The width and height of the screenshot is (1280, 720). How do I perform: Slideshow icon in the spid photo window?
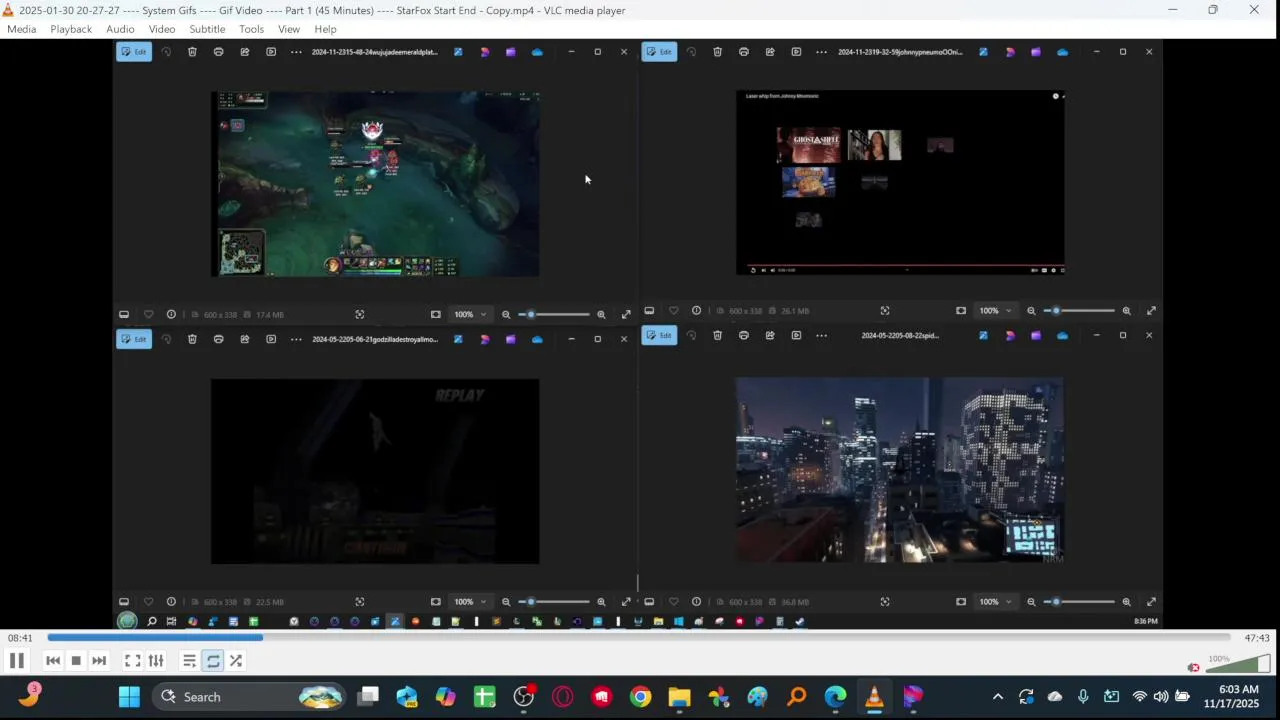(796, 335)
